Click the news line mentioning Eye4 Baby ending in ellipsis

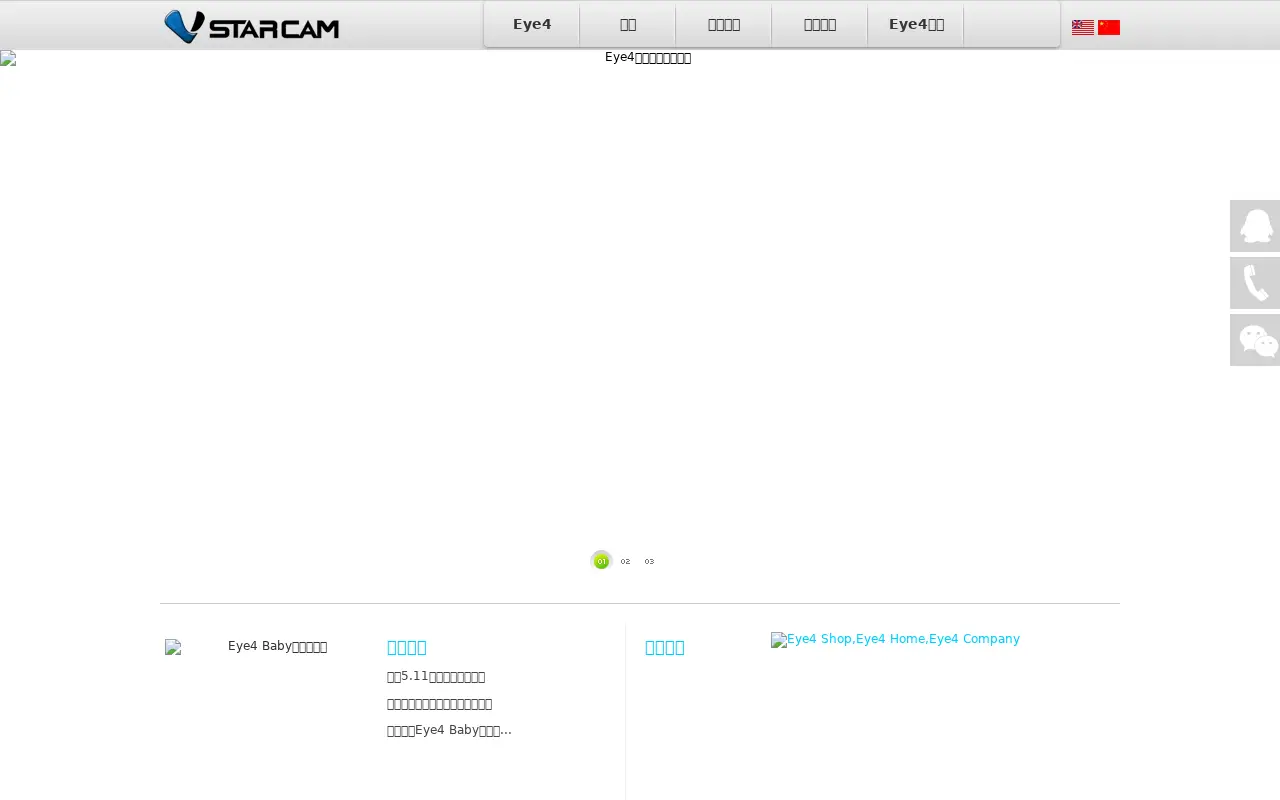click(449, 730)
